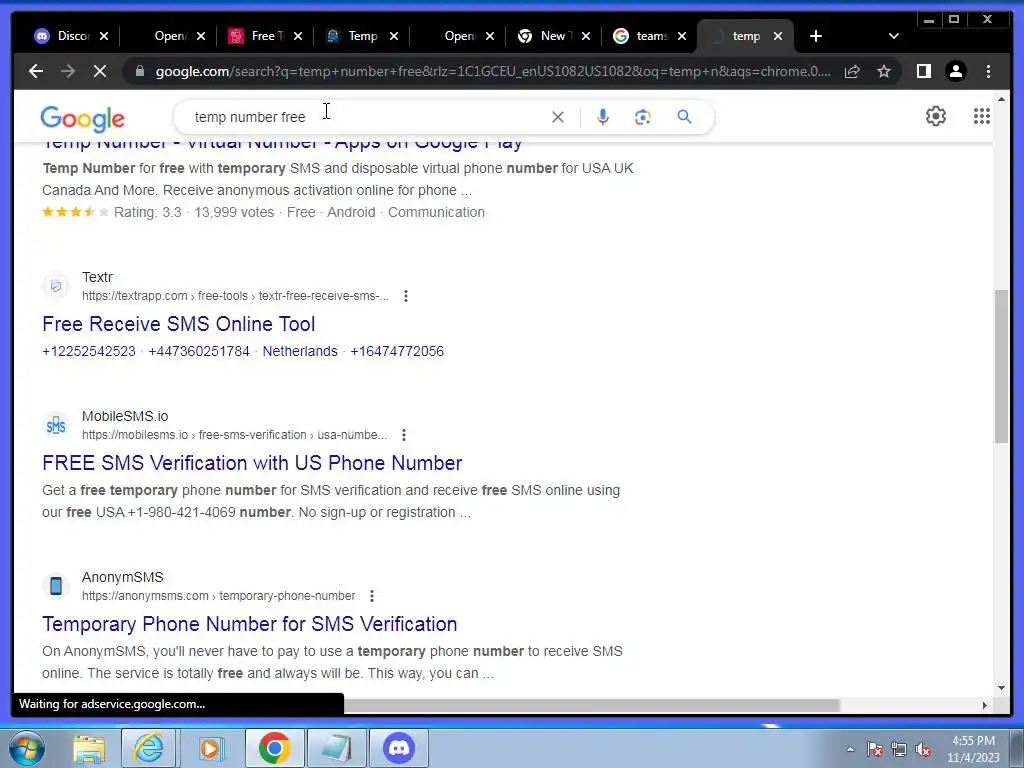Click the mobilesms.io URL breadcrumb
Image resolution: width=1024 pixels, height=768 pixels.
point(234,435)
